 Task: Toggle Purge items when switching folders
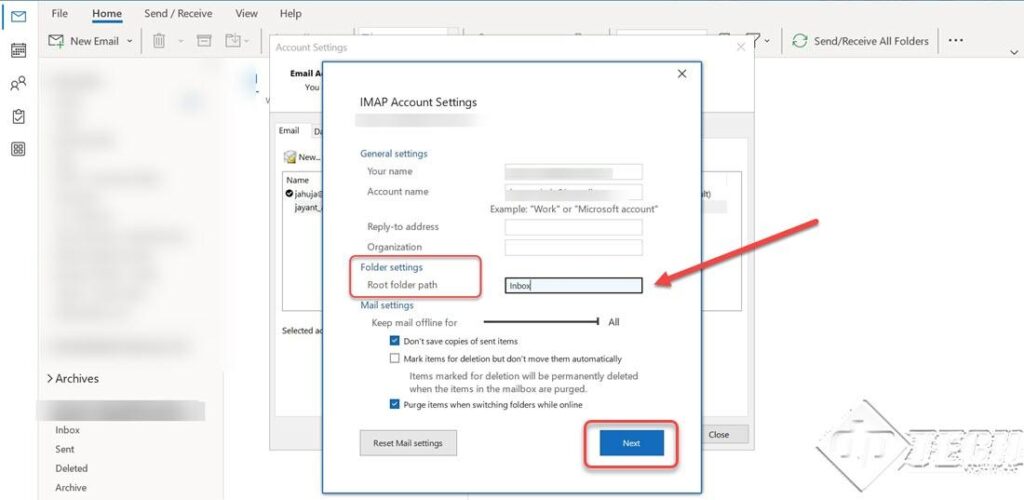tap(395, 405)
